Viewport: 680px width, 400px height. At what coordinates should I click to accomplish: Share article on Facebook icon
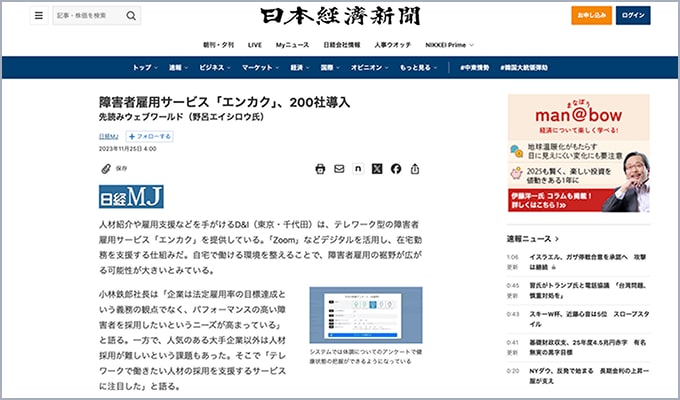(396, 169)
